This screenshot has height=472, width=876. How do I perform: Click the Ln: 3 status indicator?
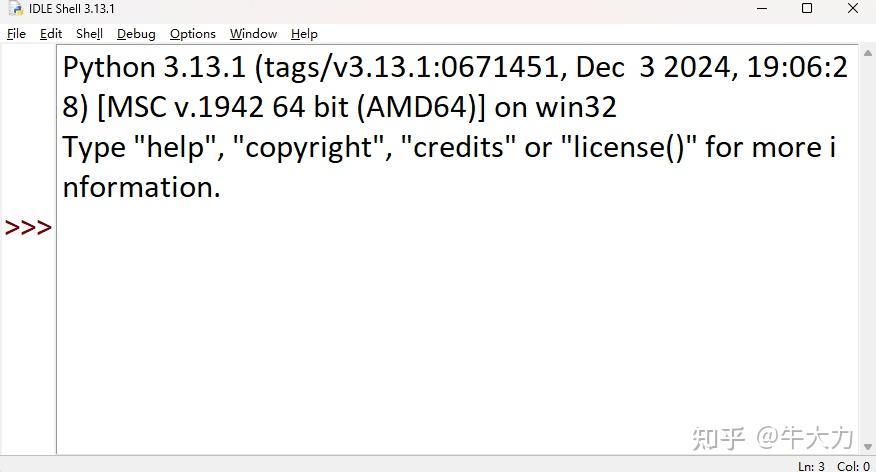(x=811, y=466)
